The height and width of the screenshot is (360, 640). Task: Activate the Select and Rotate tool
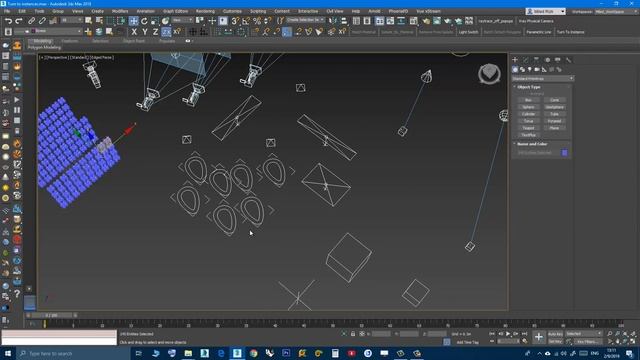coord(144,21)
